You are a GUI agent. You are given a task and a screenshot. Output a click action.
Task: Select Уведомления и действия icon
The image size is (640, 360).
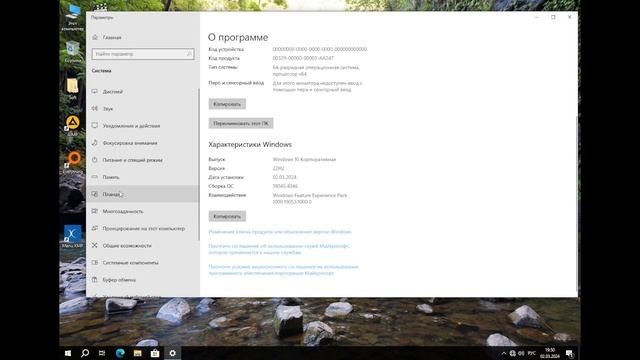(95, 126)
